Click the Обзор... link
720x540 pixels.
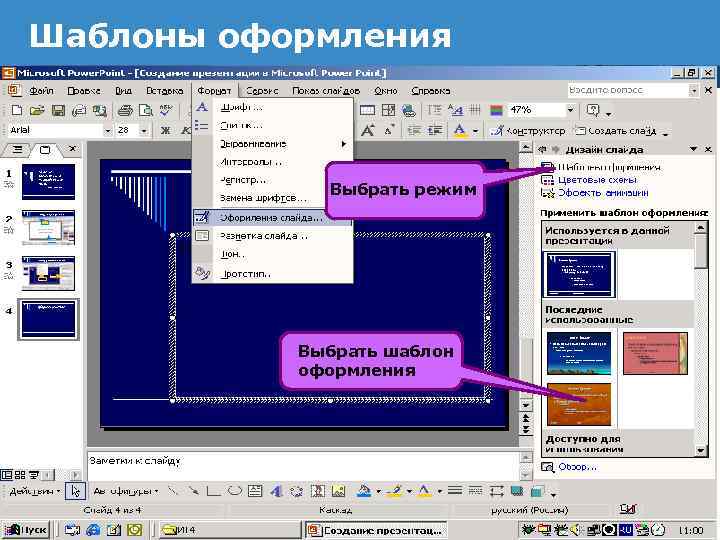coord(577,467)
